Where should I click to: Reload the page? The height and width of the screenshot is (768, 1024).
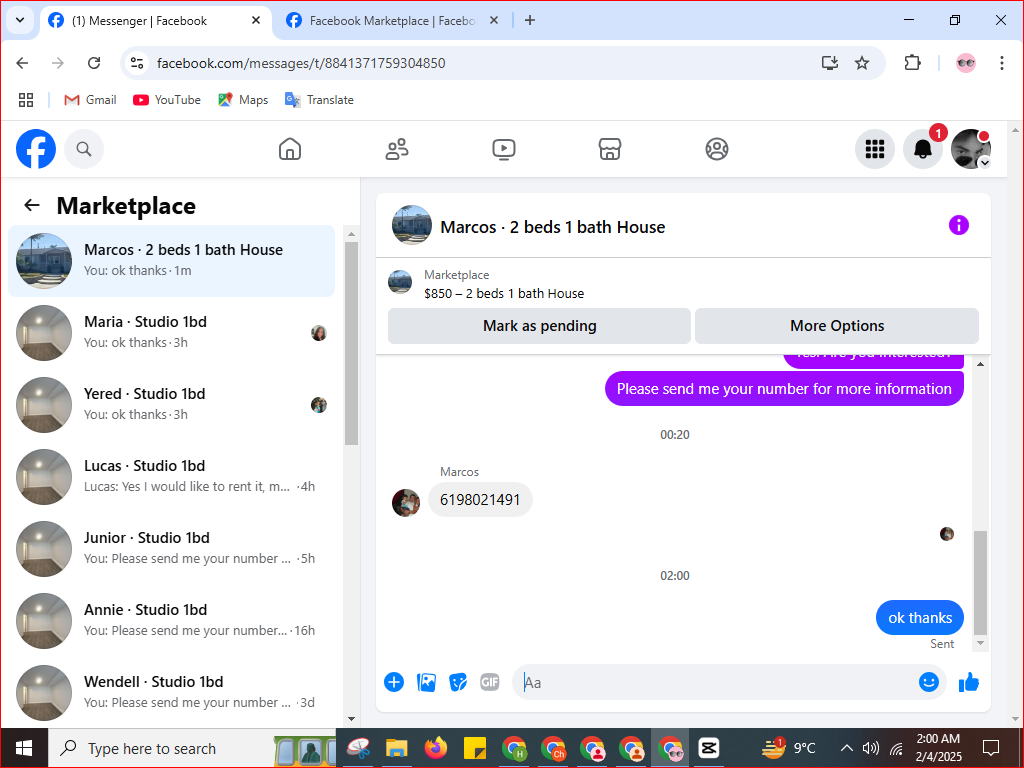(x=94, y=63)
